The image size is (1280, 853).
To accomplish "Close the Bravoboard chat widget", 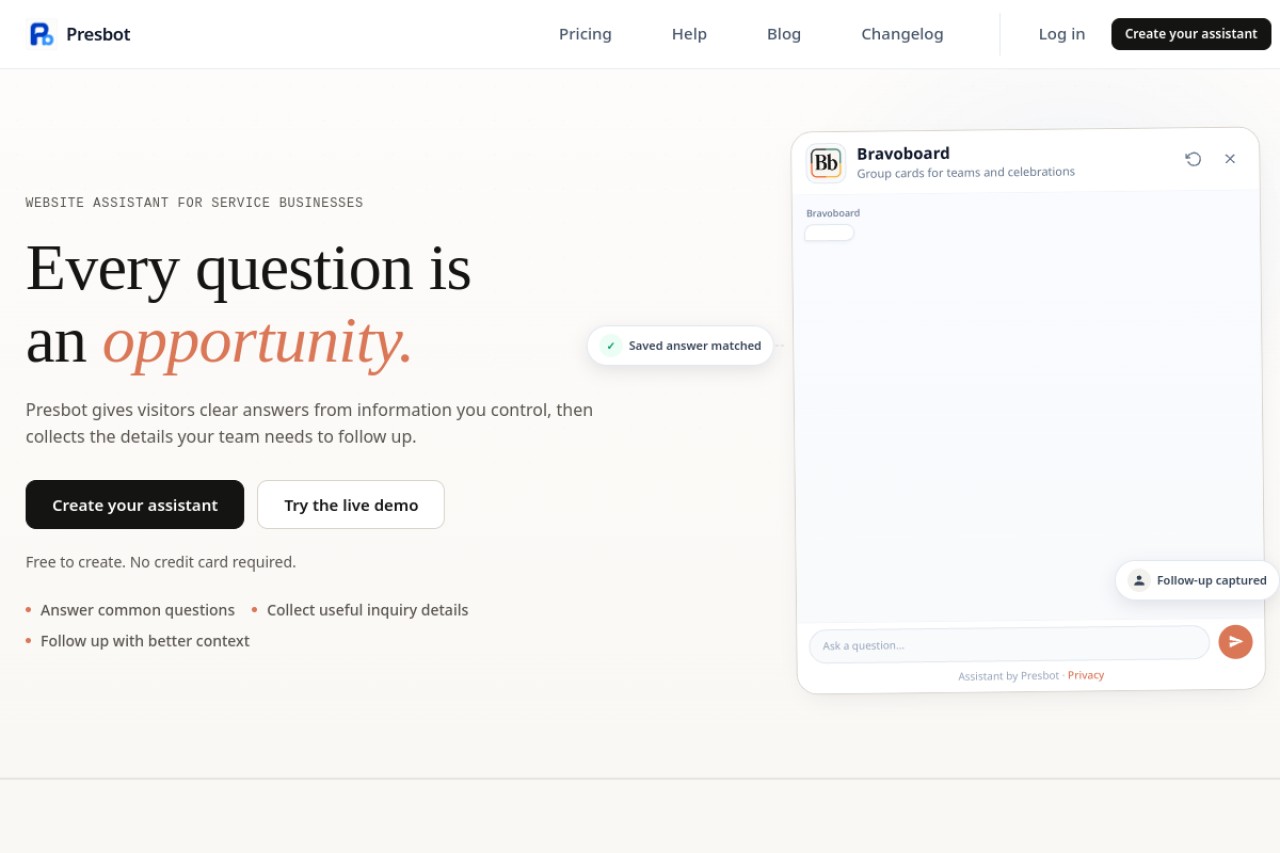I will click(x=1230, y=159).
